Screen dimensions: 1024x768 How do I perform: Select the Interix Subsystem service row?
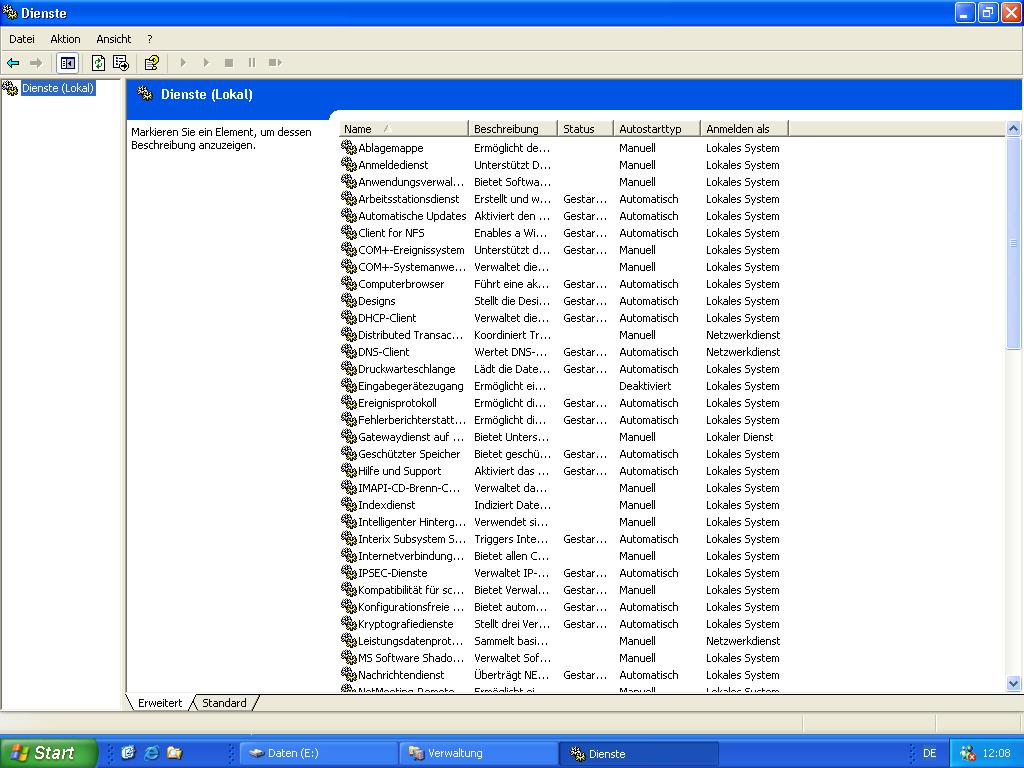point(562,538)
